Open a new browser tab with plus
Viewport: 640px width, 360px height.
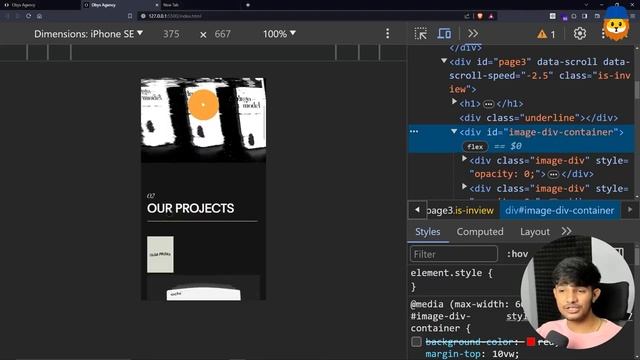pyautogui.click(x=248, y=5)
